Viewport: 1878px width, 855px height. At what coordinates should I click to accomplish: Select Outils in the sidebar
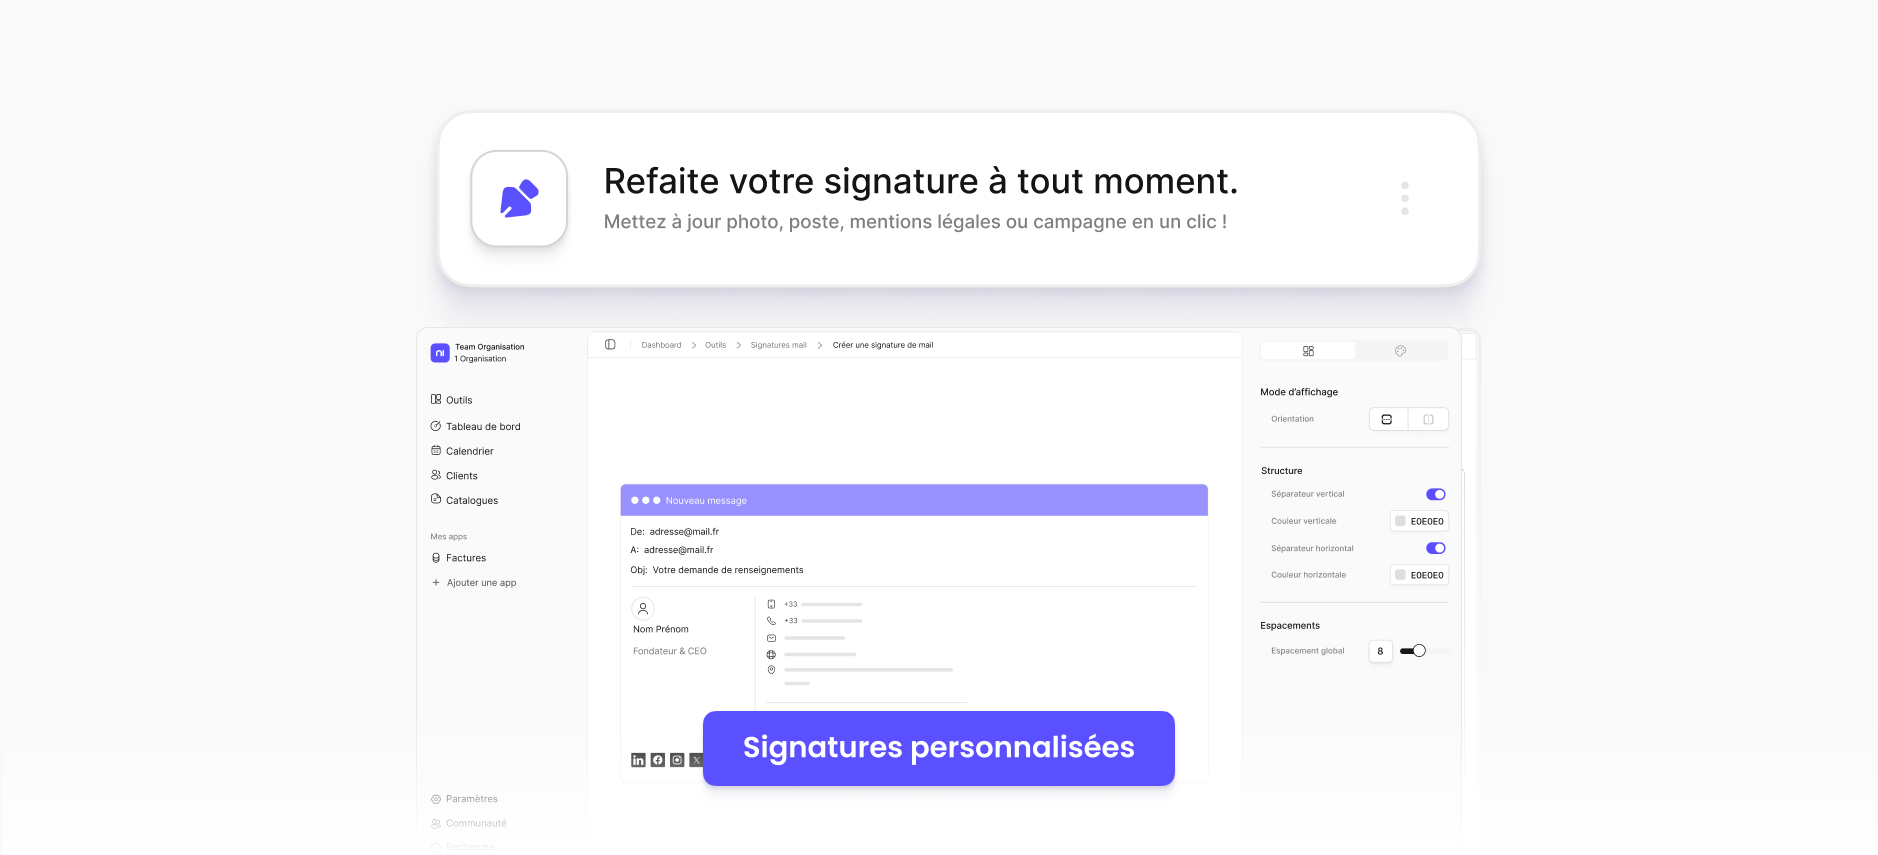459,399
